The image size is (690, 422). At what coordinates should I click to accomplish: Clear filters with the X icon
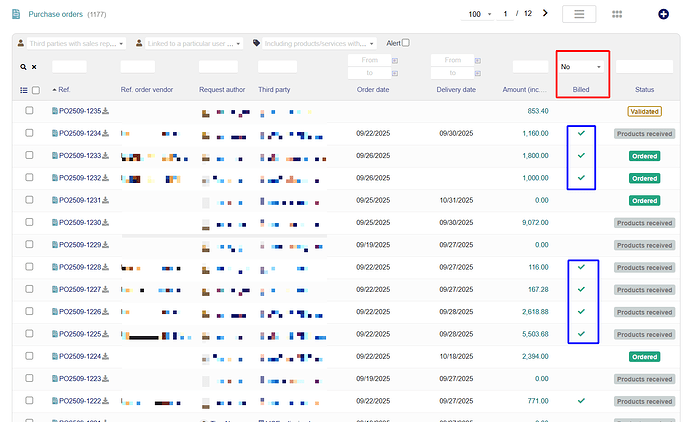tap(34, 67)
